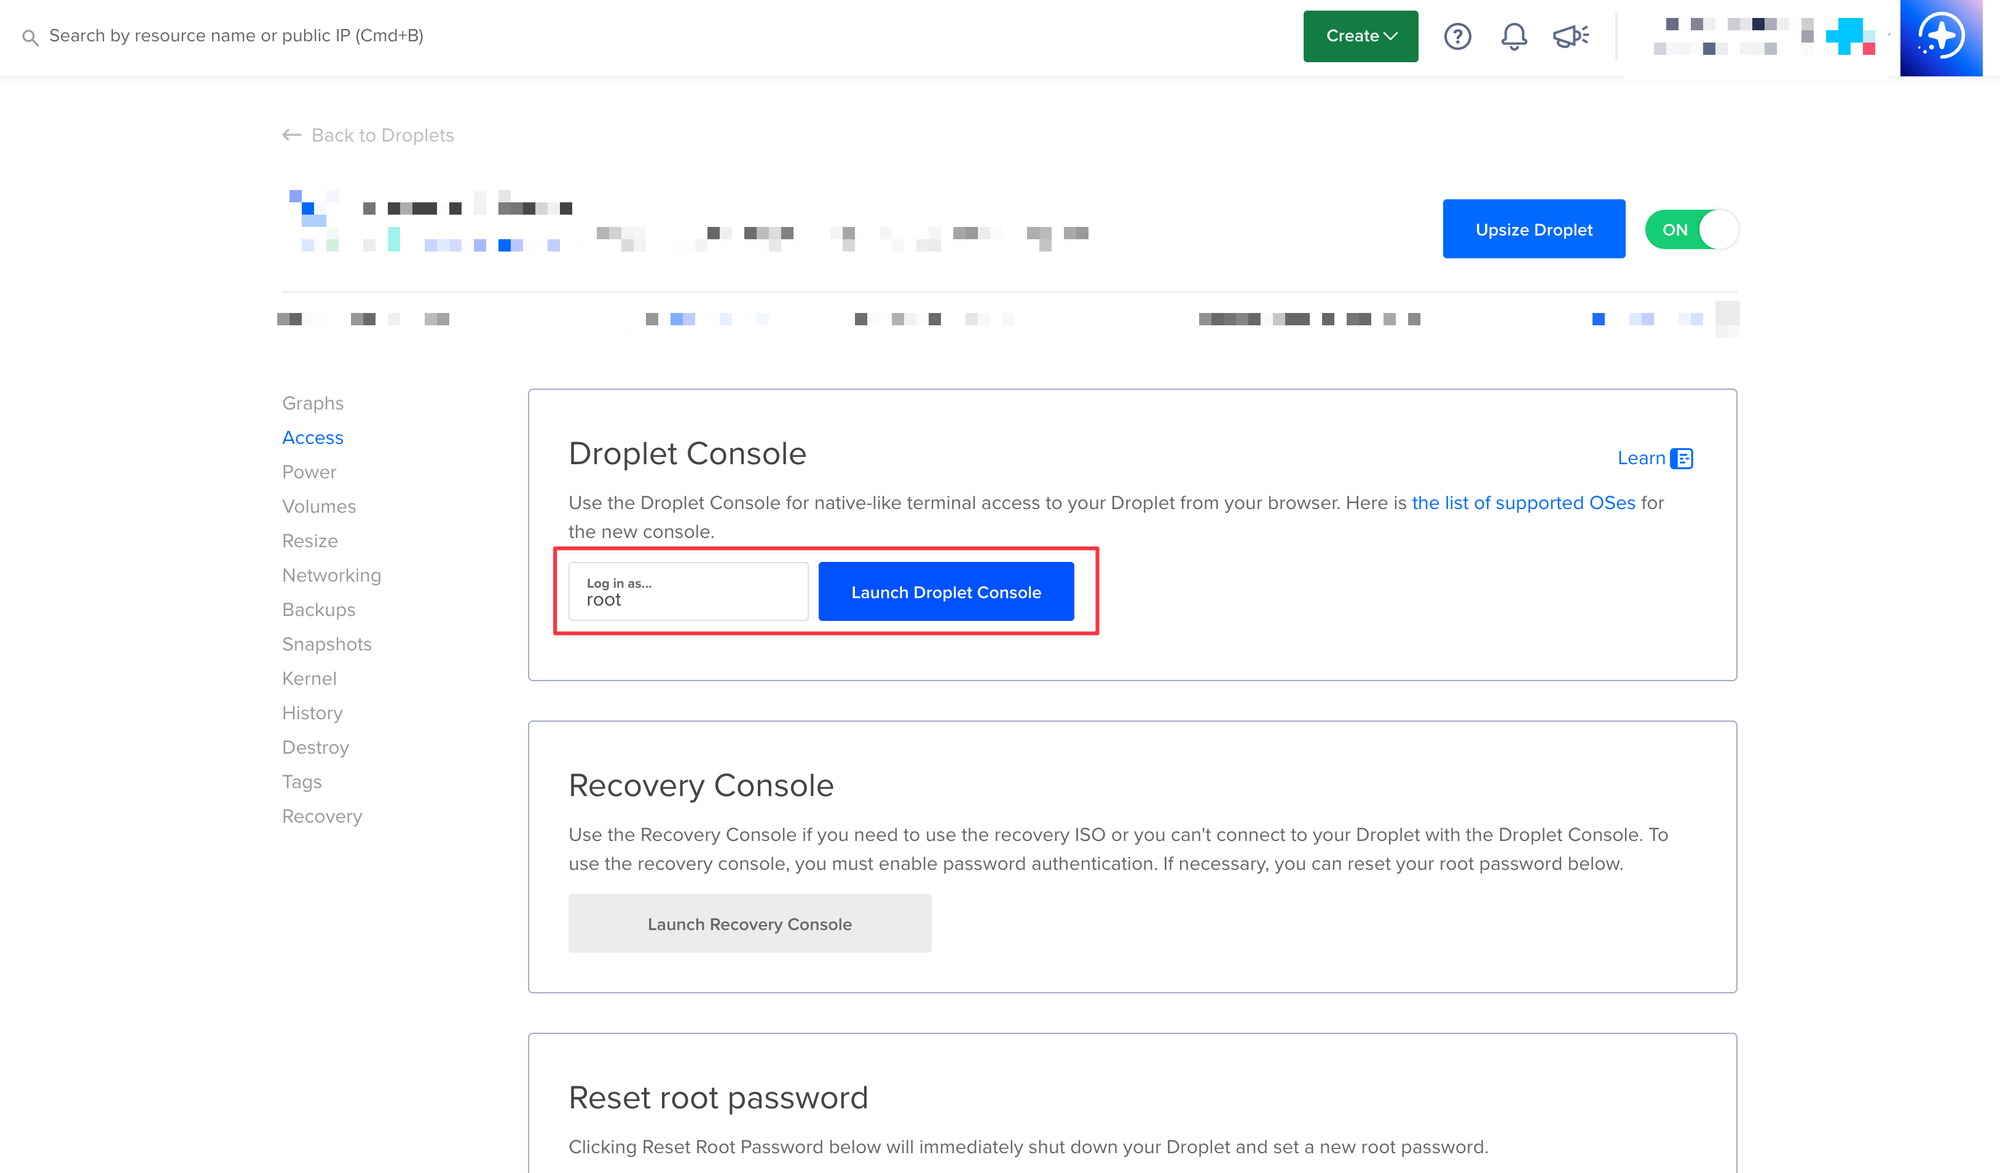Click the Learn documentation icon

pos(1682,458)
